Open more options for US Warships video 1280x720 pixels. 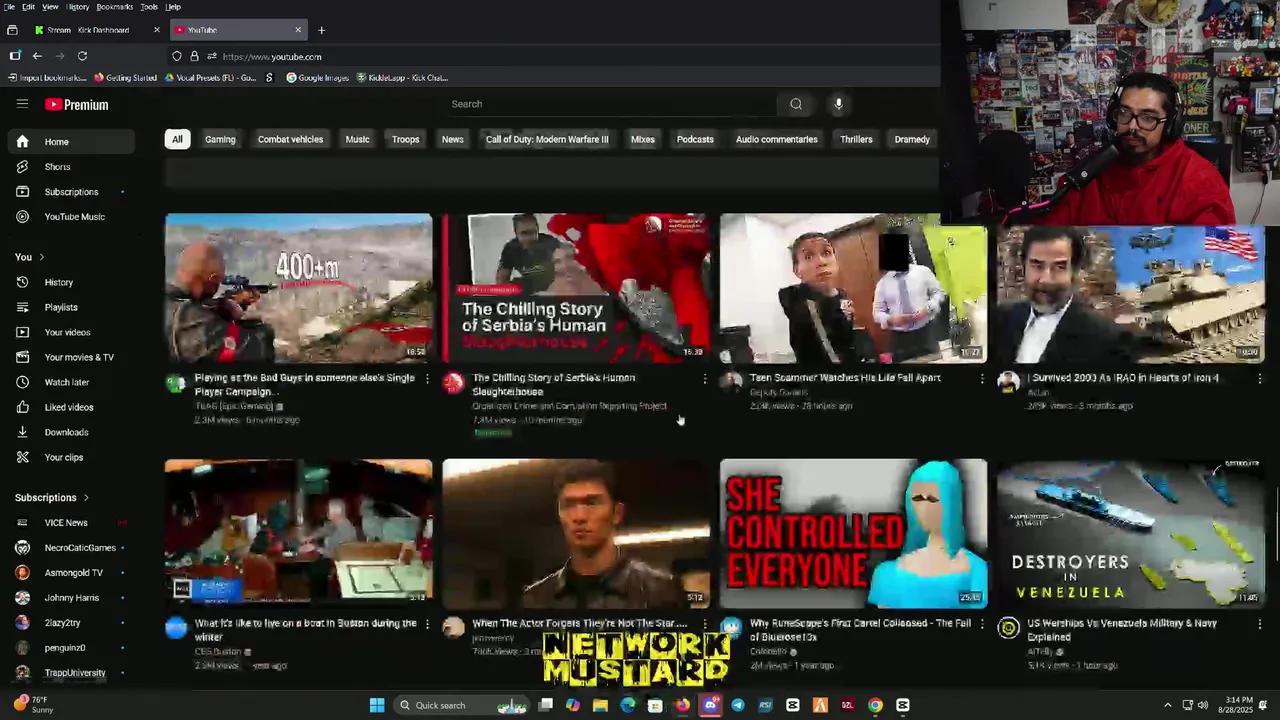[x=1259, y=624]
